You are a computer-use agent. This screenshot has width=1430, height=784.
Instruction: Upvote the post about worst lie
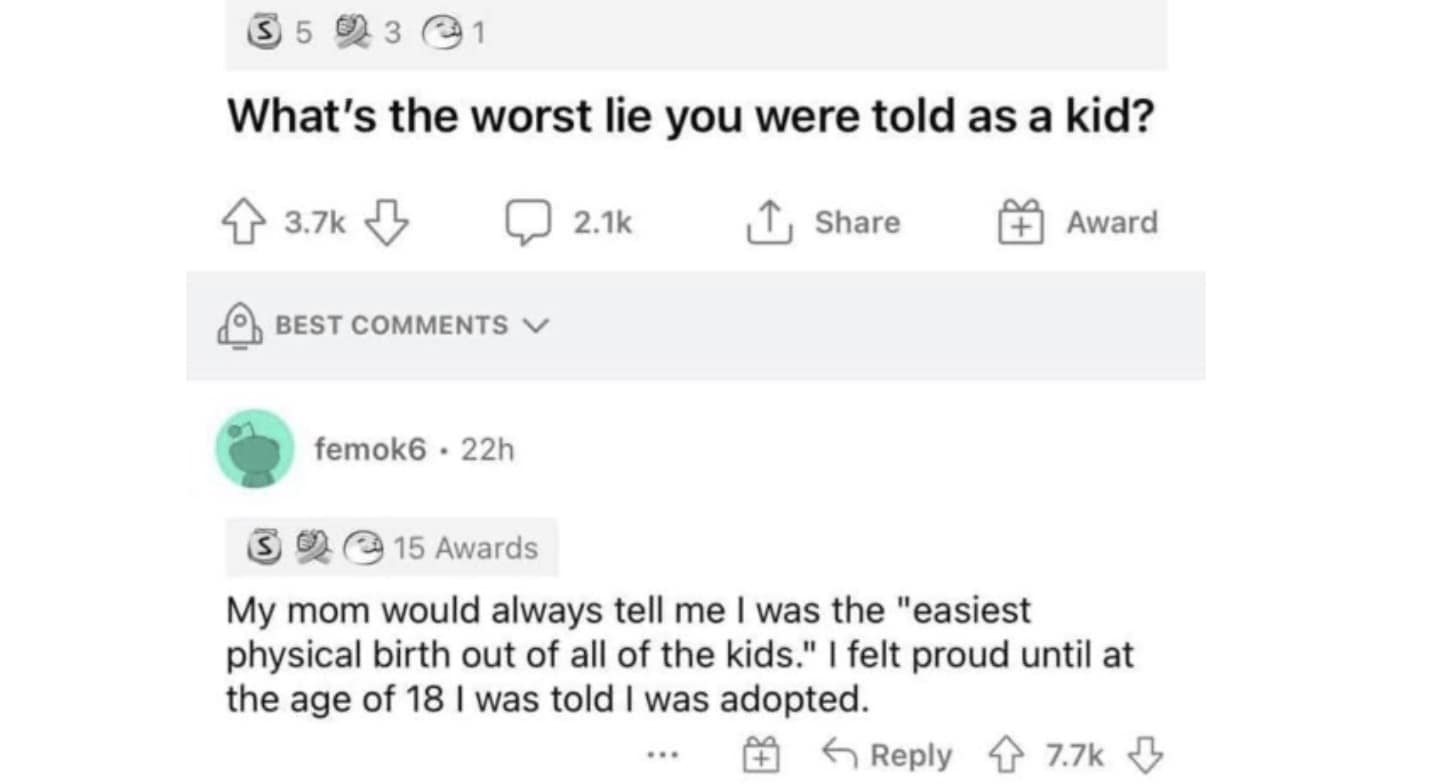pos(242,223)
